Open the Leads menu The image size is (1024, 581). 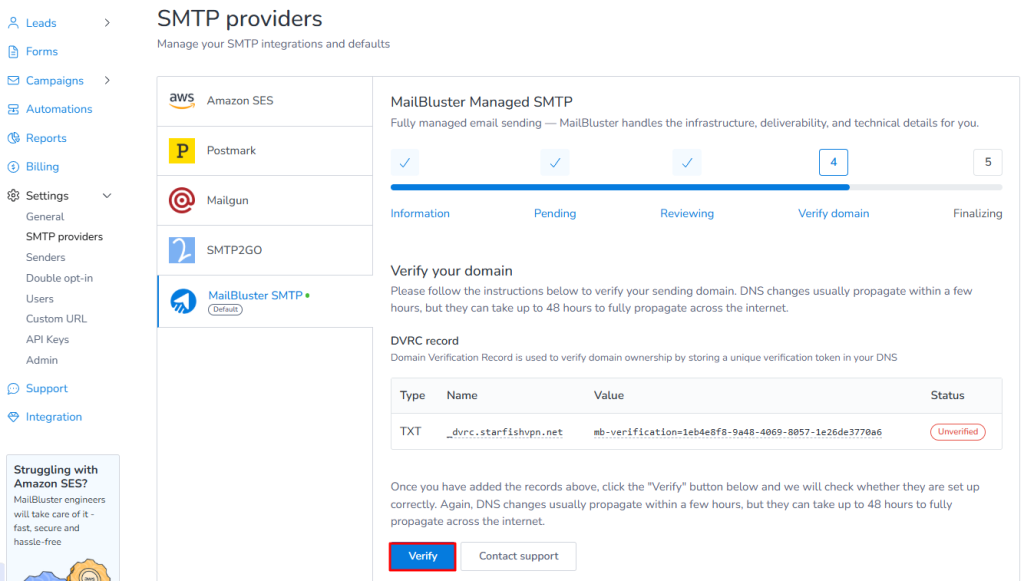pos(41,23)
